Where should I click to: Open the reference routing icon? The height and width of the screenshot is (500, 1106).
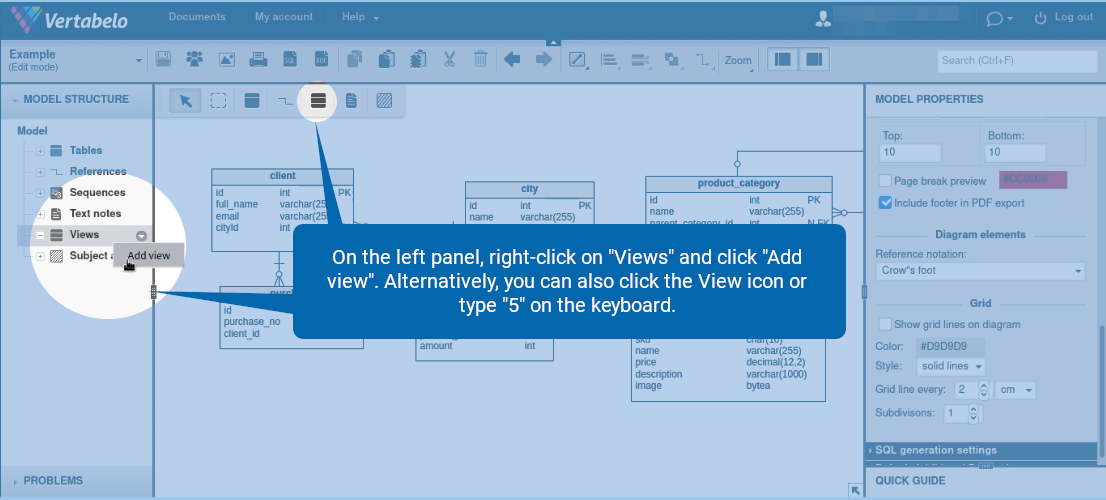coord(703,61)
